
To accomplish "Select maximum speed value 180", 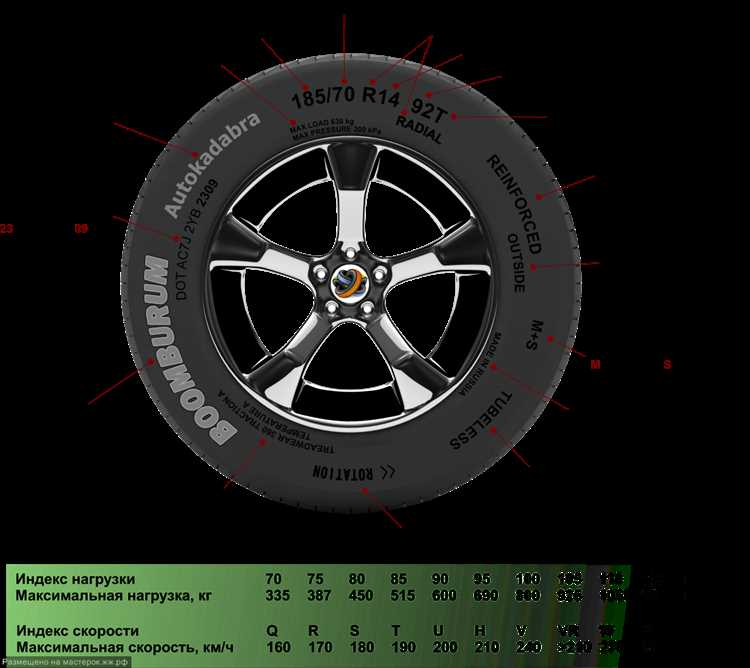I will click(x=361, y=647).
